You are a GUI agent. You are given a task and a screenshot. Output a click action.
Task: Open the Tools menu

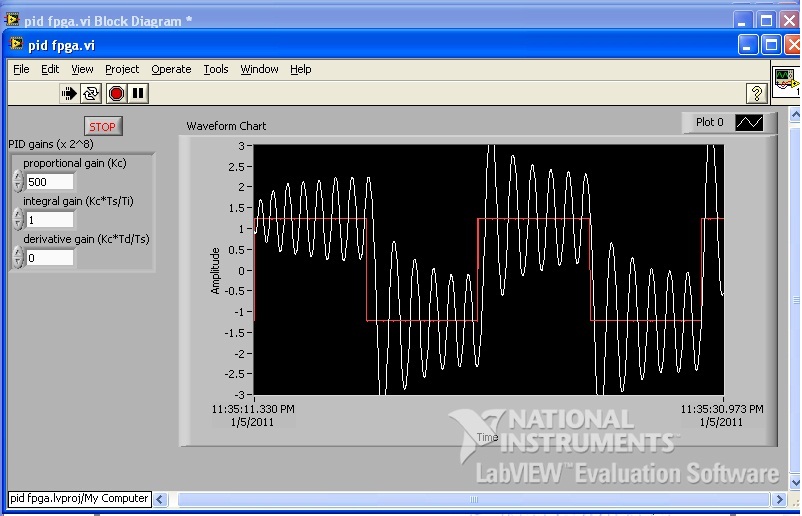click(x=215, y=69)
